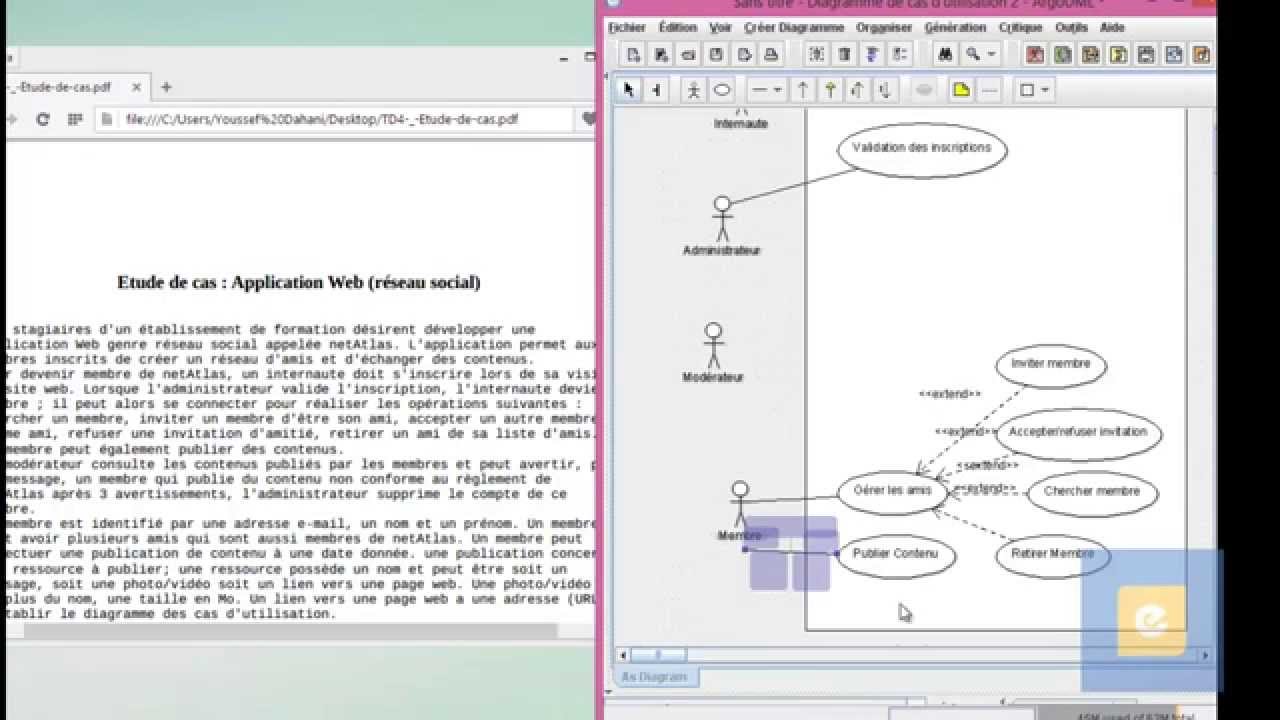Open the Zoom dropdown arrow
This screenshot has height=720, width=1280.
click(991, 54)
